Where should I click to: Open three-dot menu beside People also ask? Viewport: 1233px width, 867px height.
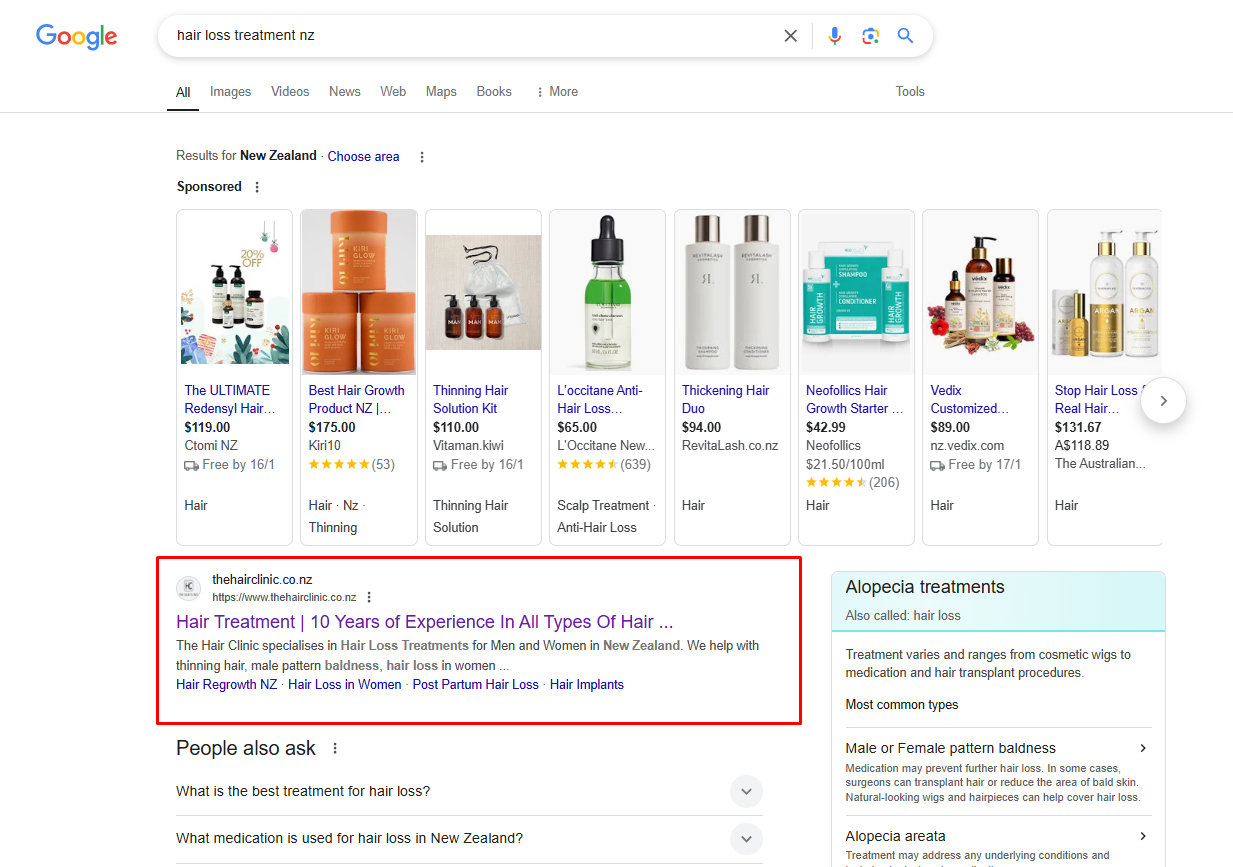335,748
